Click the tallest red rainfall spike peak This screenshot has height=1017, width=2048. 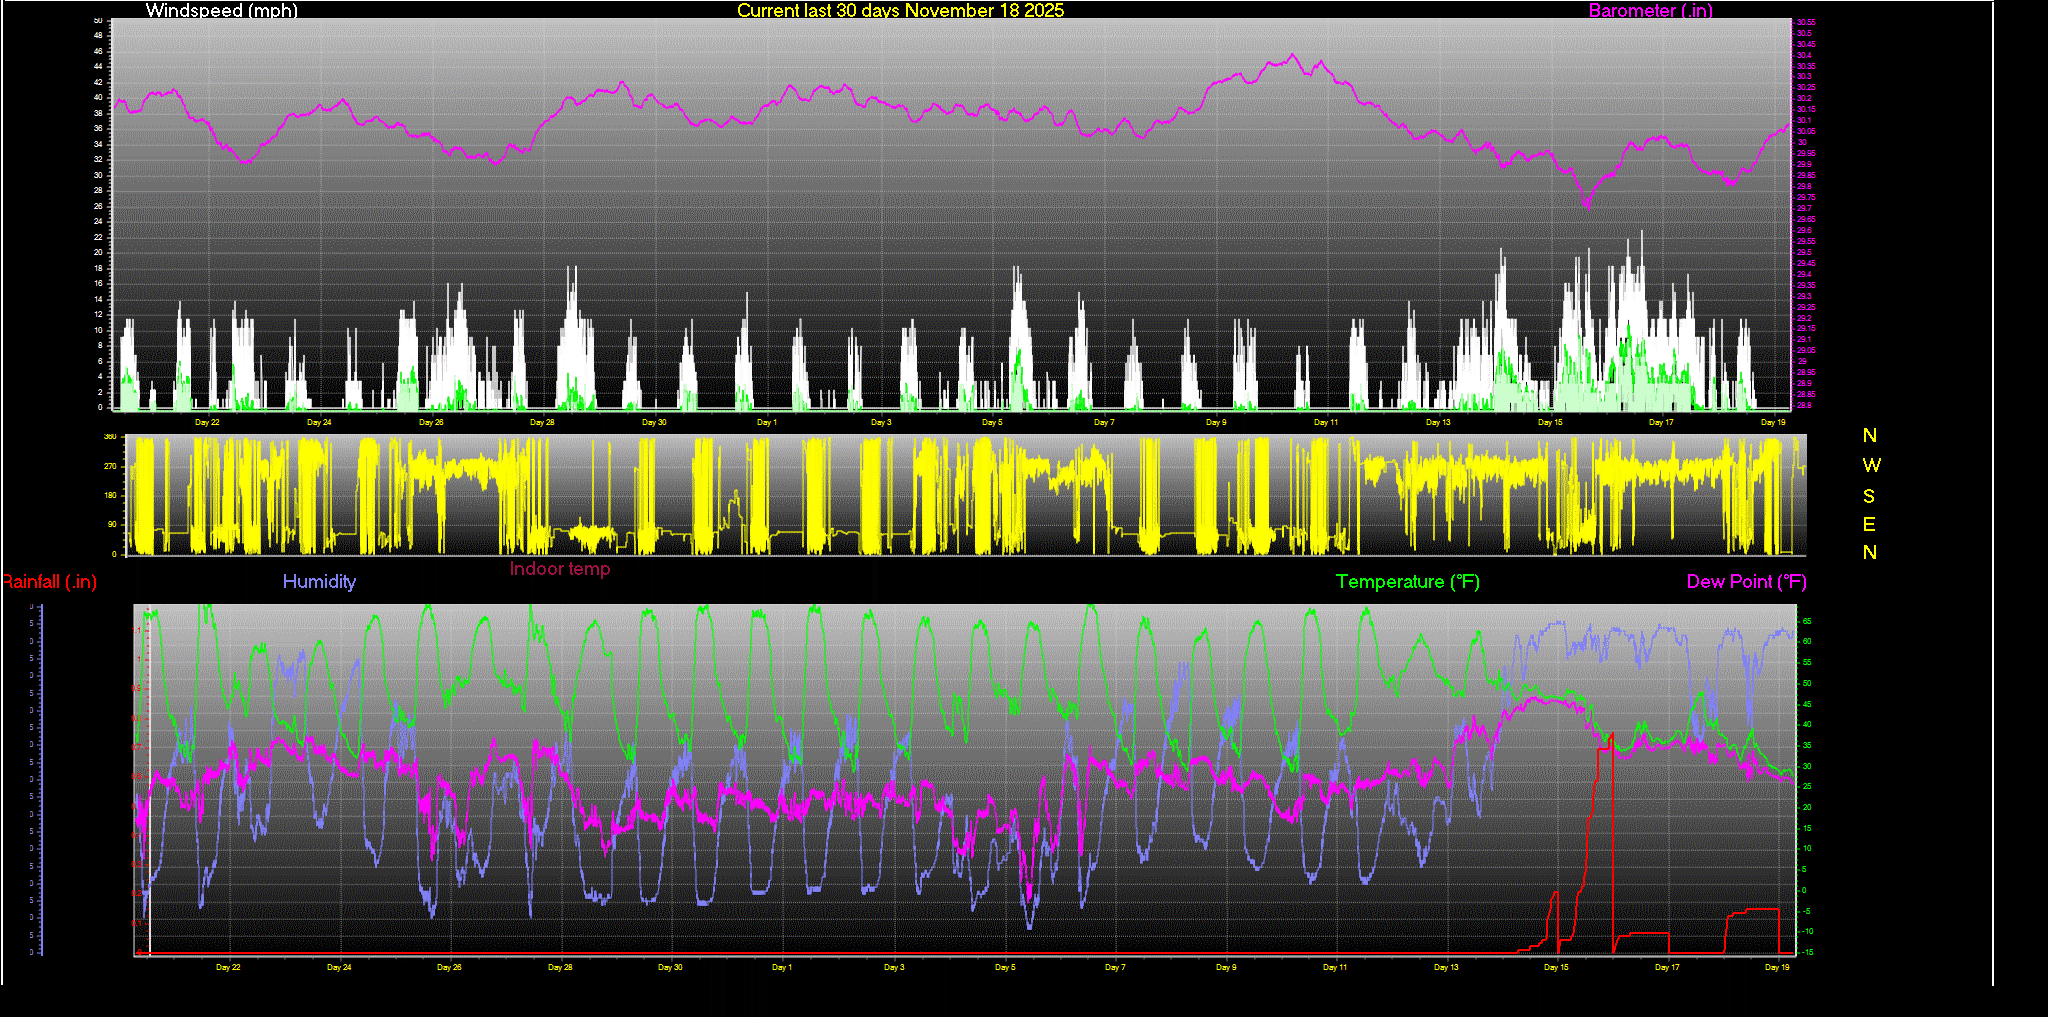pyautogui.click(x=1611, y=735)
